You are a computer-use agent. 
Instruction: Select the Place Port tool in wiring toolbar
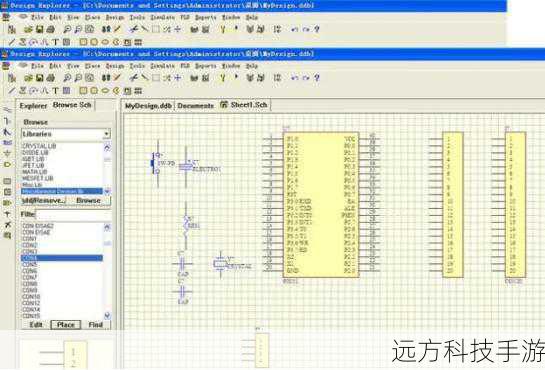point(7,203)
